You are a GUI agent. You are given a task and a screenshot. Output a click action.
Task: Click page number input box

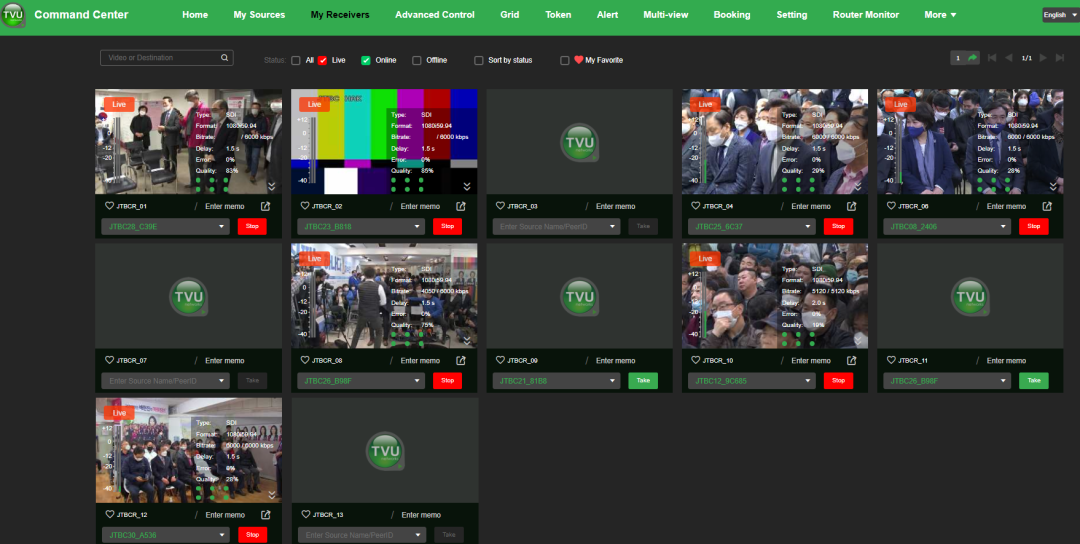957,58
